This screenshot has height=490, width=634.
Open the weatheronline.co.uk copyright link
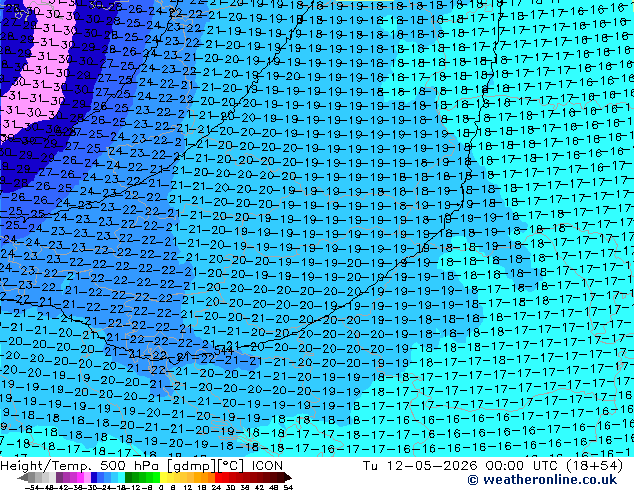pyautogui.click(x=542, y=480)
